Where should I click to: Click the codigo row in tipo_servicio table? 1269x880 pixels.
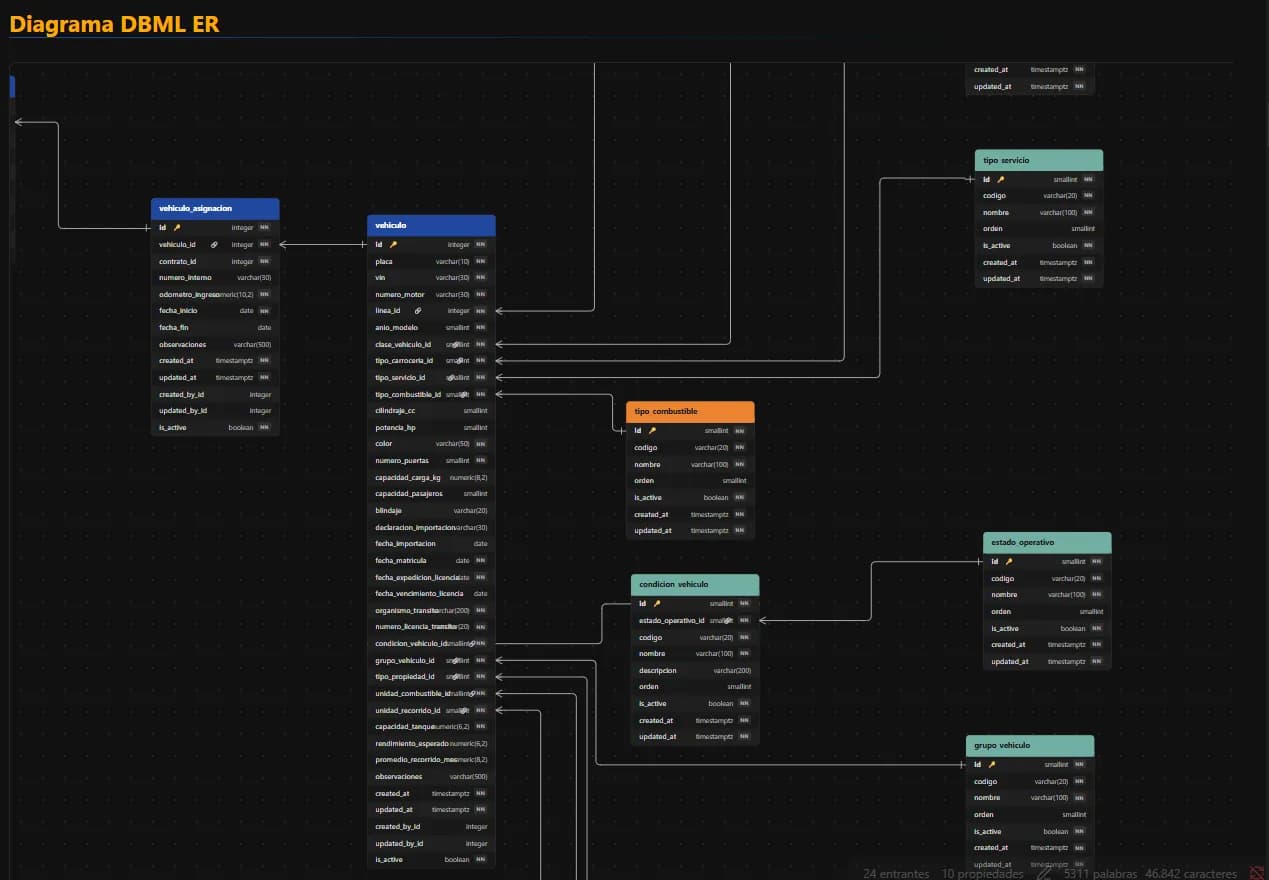[x=1039, y=196]
